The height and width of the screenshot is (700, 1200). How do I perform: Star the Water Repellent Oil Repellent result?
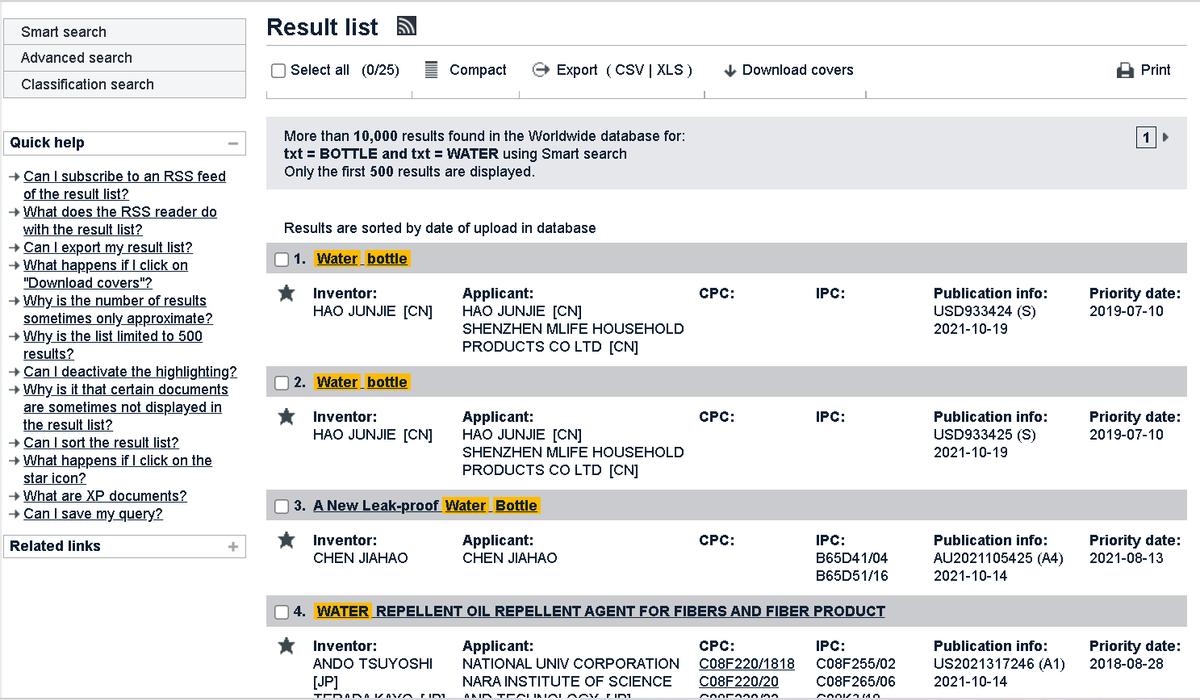click(x=287, y=647)
